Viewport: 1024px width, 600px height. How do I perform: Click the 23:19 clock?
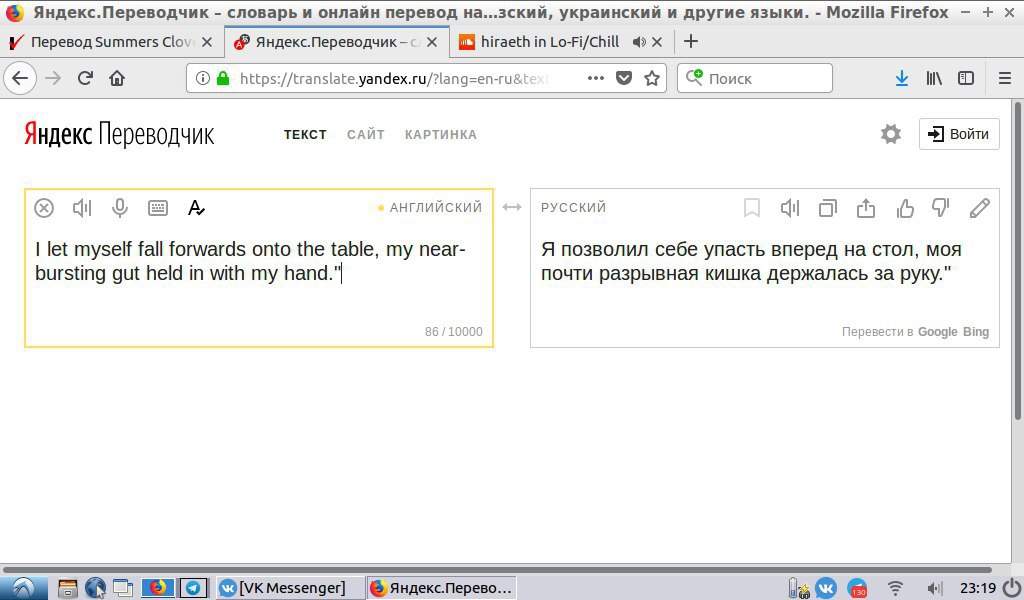click(x=978, y=588)
